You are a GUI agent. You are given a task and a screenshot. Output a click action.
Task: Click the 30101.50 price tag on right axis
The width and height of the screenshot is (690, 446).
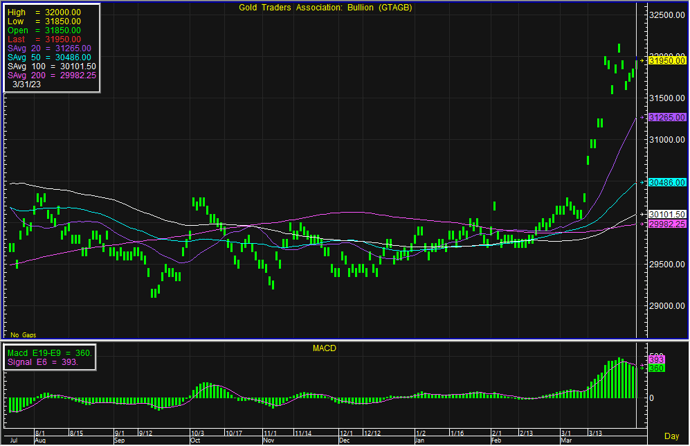pos(665,214)
